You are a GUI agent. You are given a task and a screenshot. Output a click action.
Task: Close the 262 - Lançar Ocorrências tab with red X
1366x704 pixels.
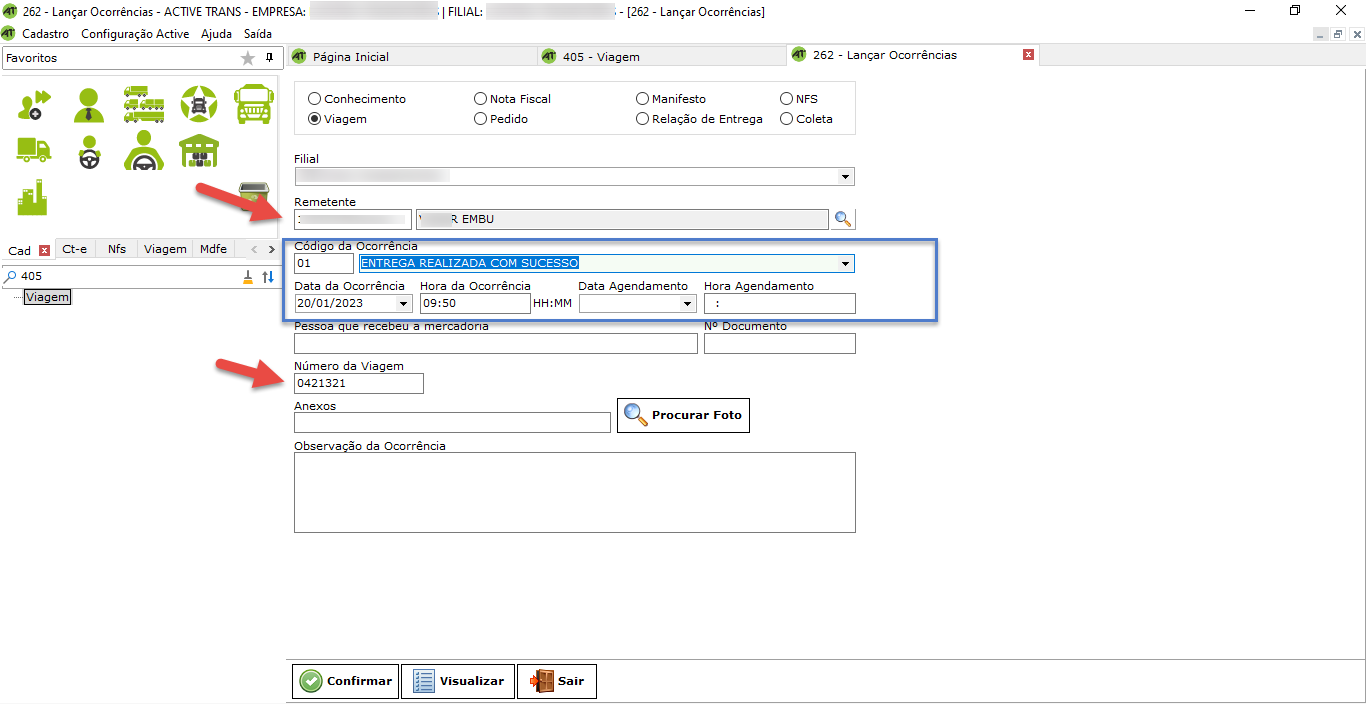(x=1028, y=55)
